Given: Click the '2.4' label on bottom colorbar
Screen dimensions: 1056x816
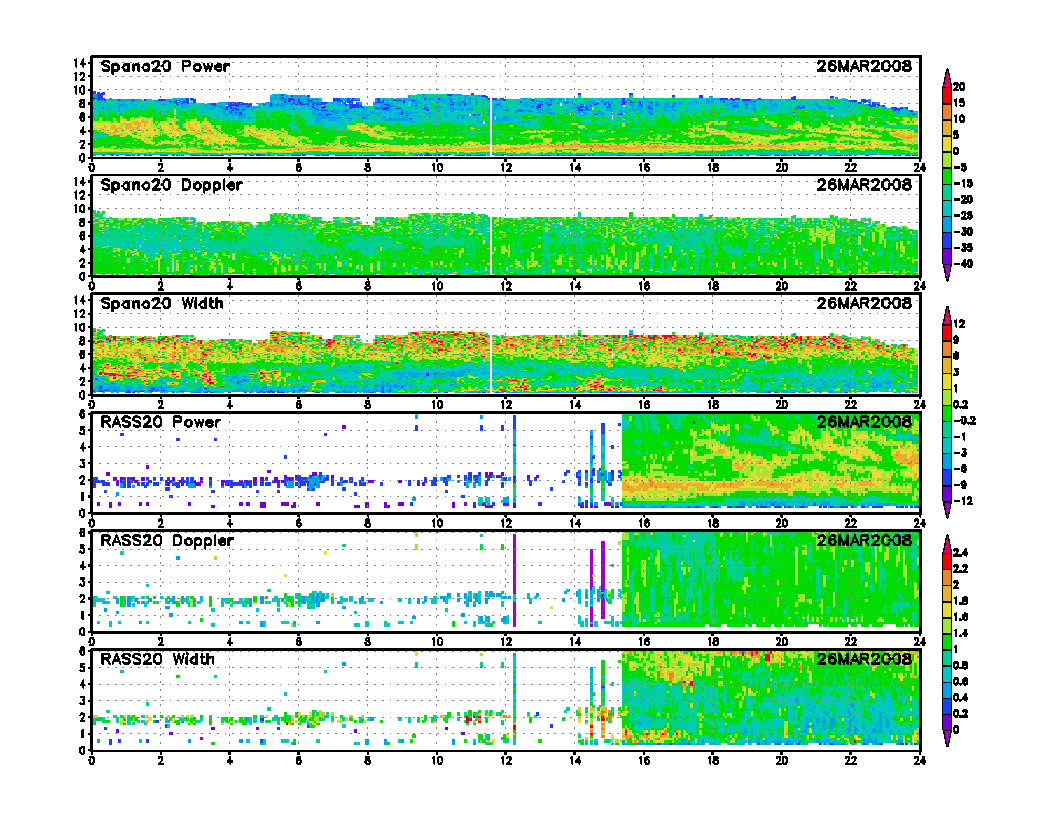Looking at the screenshot, I should tap(960, 553).
